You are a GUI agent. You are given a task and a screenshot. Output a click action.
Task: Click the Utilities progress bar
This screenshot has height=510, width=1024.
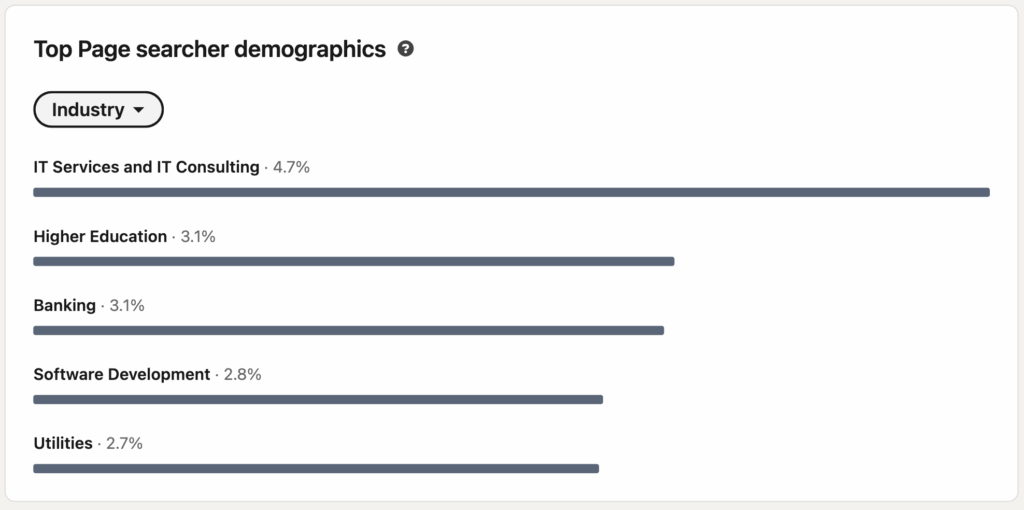click(x=316, y=468)
